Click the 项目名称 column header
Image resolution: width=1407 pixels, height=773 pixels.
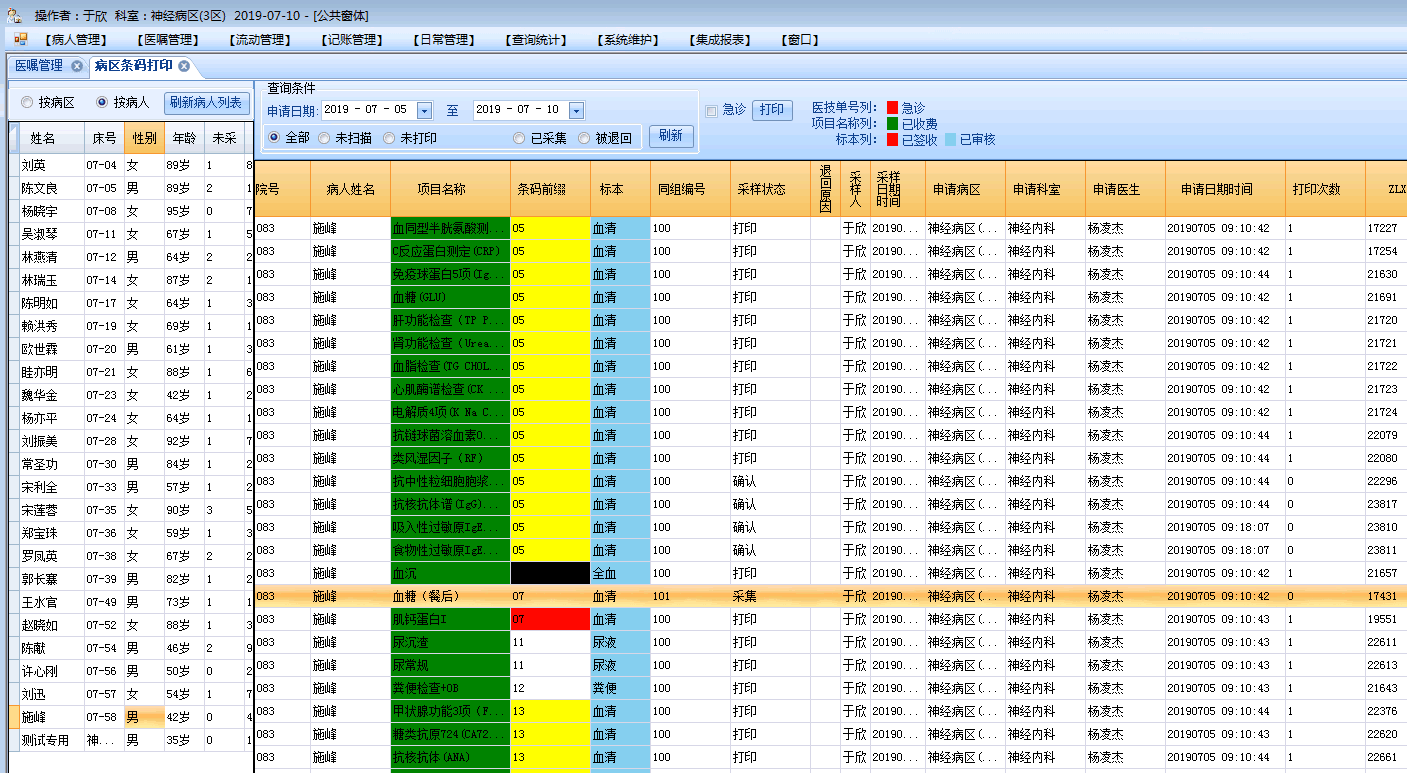pos(450,189)
